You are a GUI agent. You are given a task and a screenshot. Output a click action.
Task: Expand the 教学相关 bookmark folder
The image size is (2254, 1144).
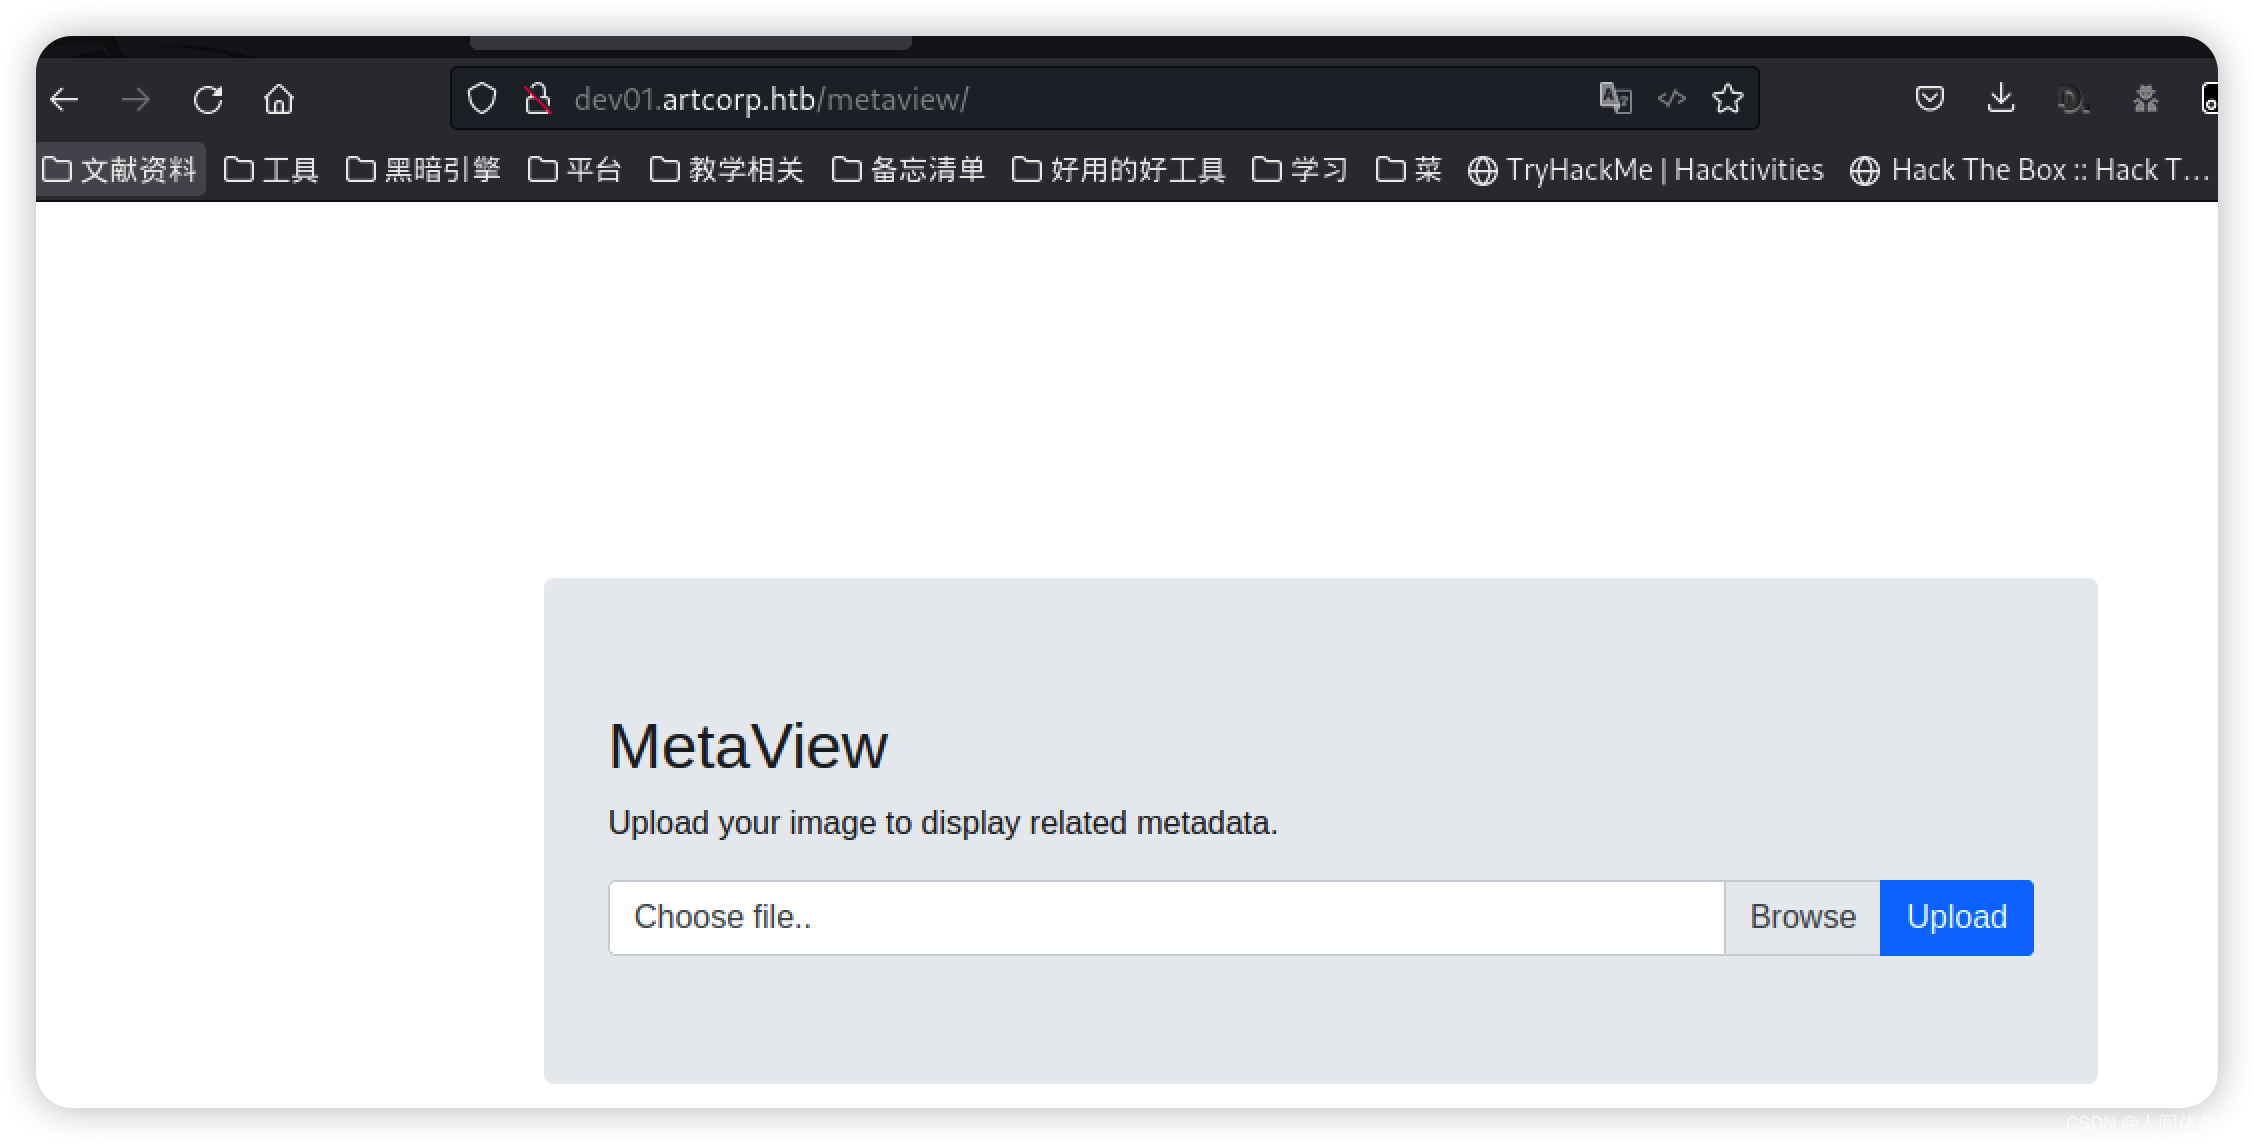tap(727, 169)
